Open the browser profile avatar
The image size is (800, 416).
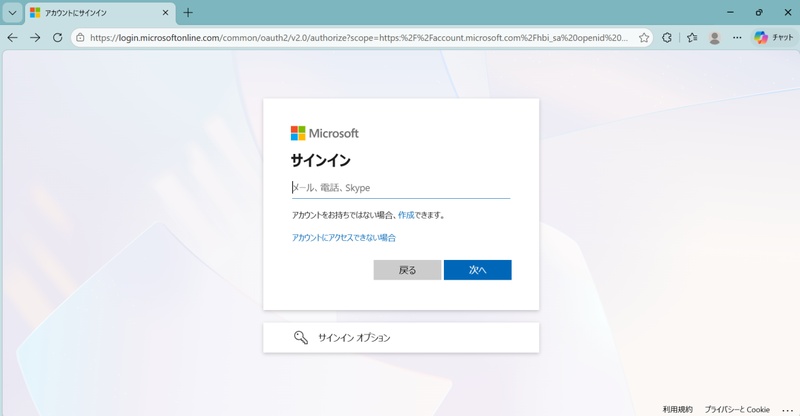click(x=715, y=37)
